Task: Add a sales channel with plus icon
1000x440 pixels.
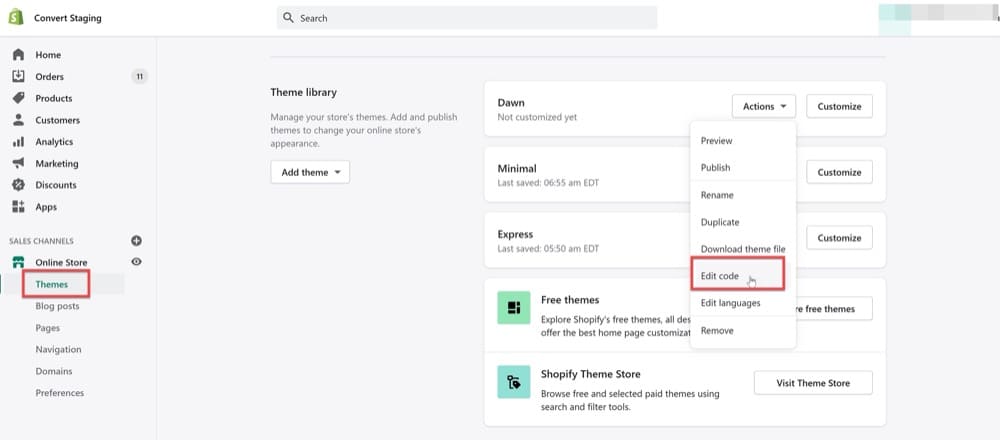Action: tap(137, 241)
